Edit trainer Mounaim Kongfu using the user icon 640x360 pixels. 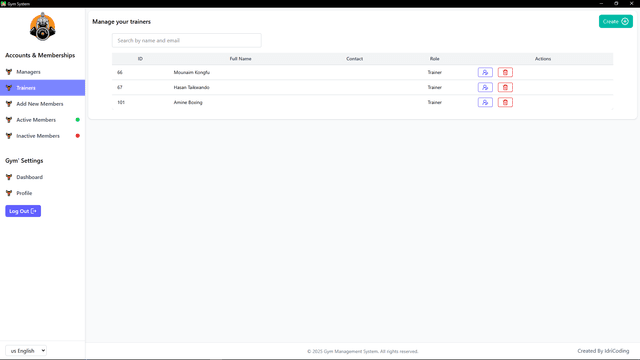pyautogui.click(x=485, y=72)
